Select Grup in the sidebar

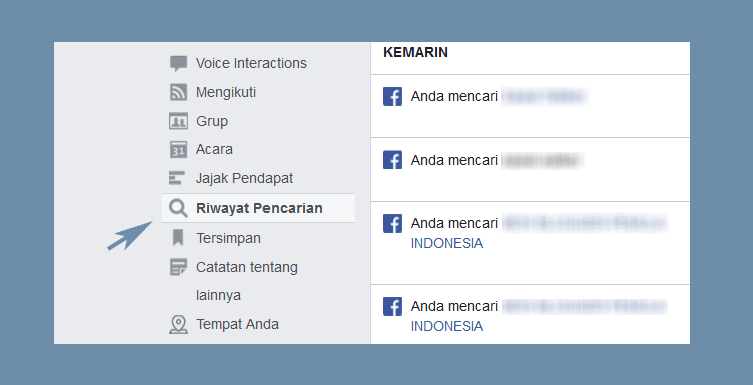point(212,121)
